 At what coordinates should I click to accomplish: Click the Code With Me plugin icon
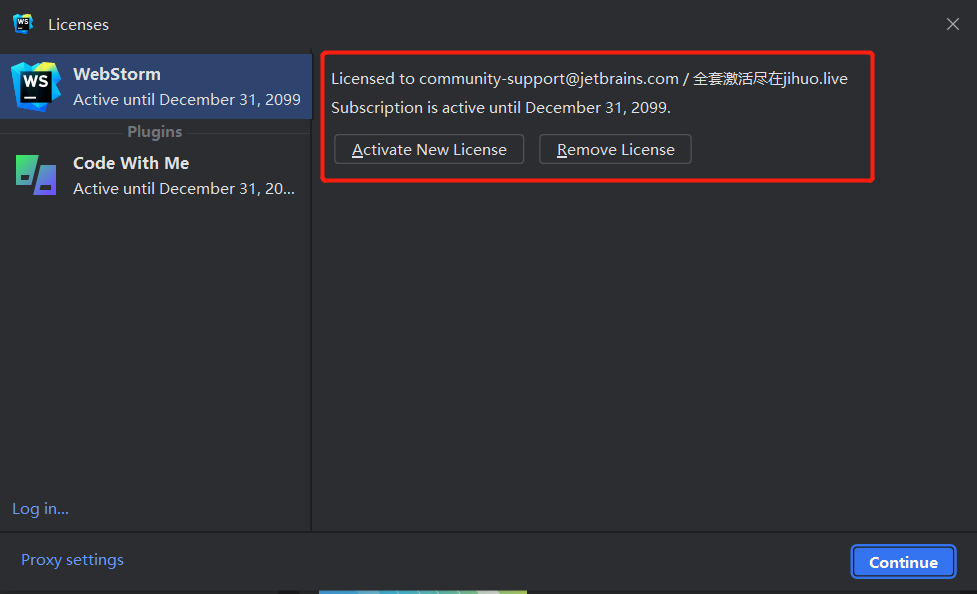pos(36,175)
